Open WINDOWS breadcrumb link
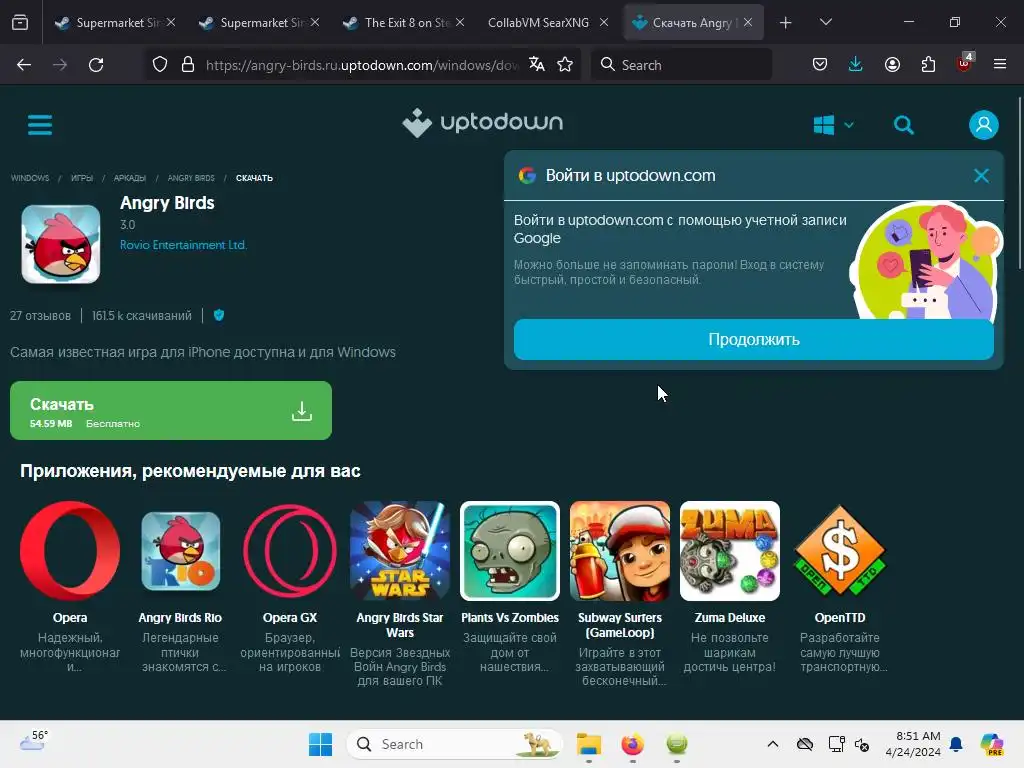Image resolution: width=1024 pixels, height=768 pixels. pyautogui.click(x=30, y=178)
